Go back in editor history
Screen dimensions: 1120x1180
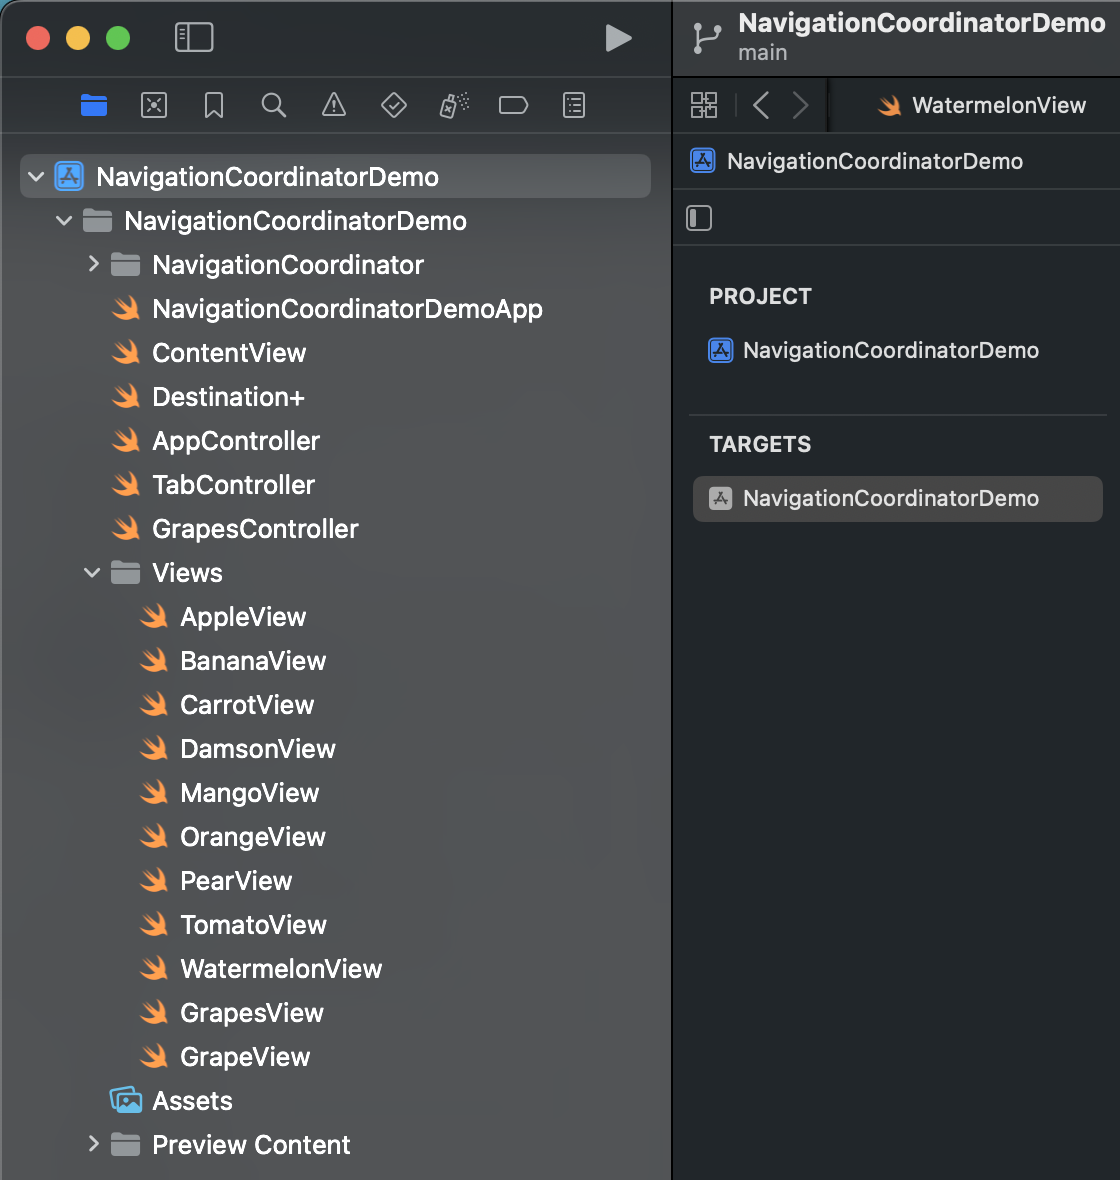tap(761, 105)
